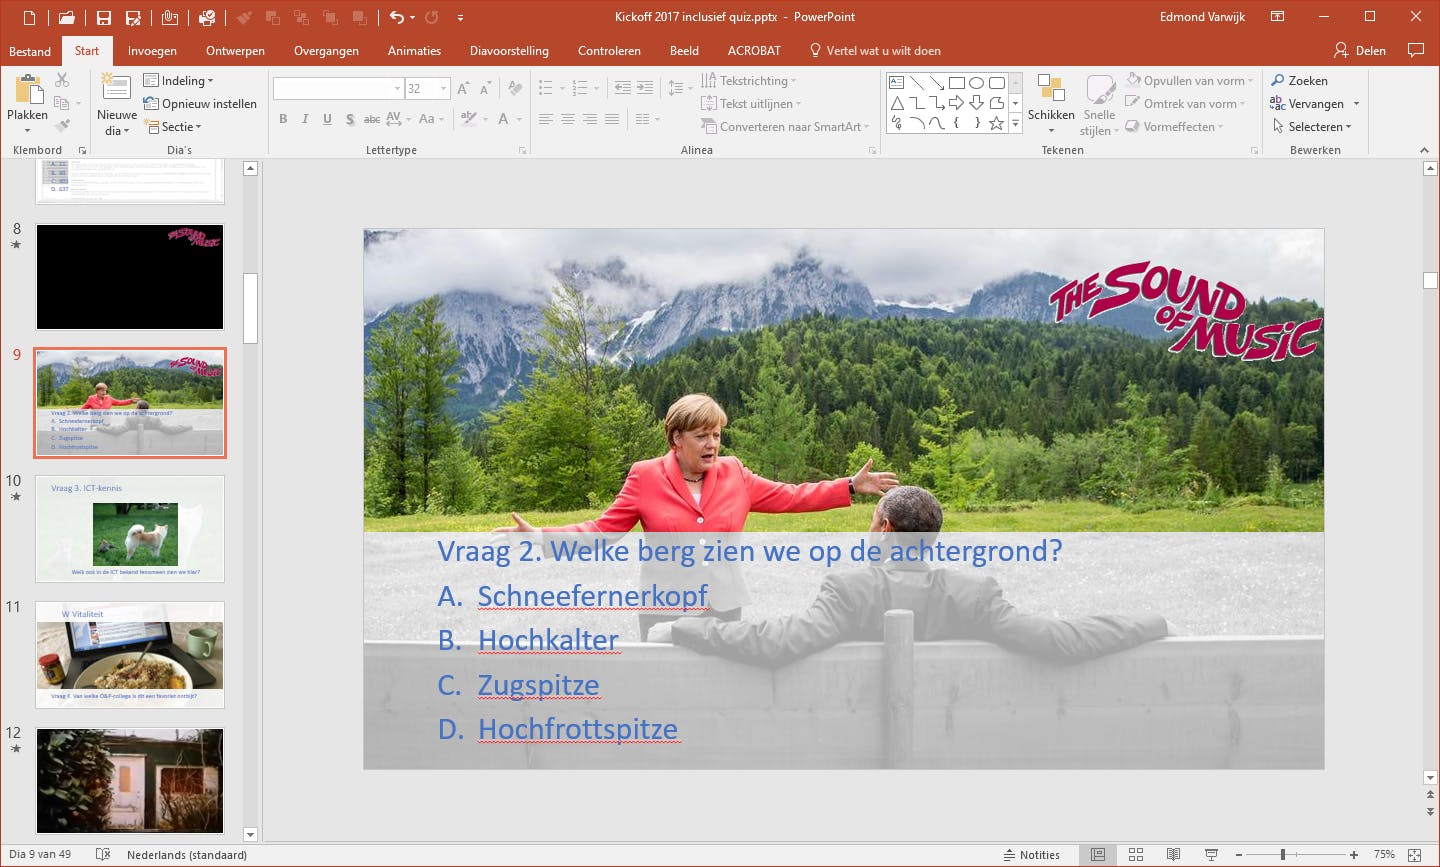This screenshot has height=867, width=1440.
Task: Select slide 11 thumbnail with food photo
Action: click(130, 655)
